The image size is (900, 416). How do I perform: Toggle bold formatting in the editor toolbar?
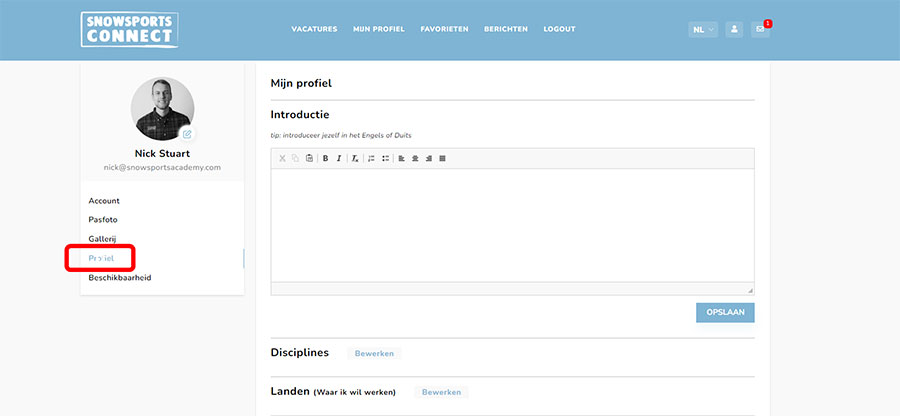point(325,158)
